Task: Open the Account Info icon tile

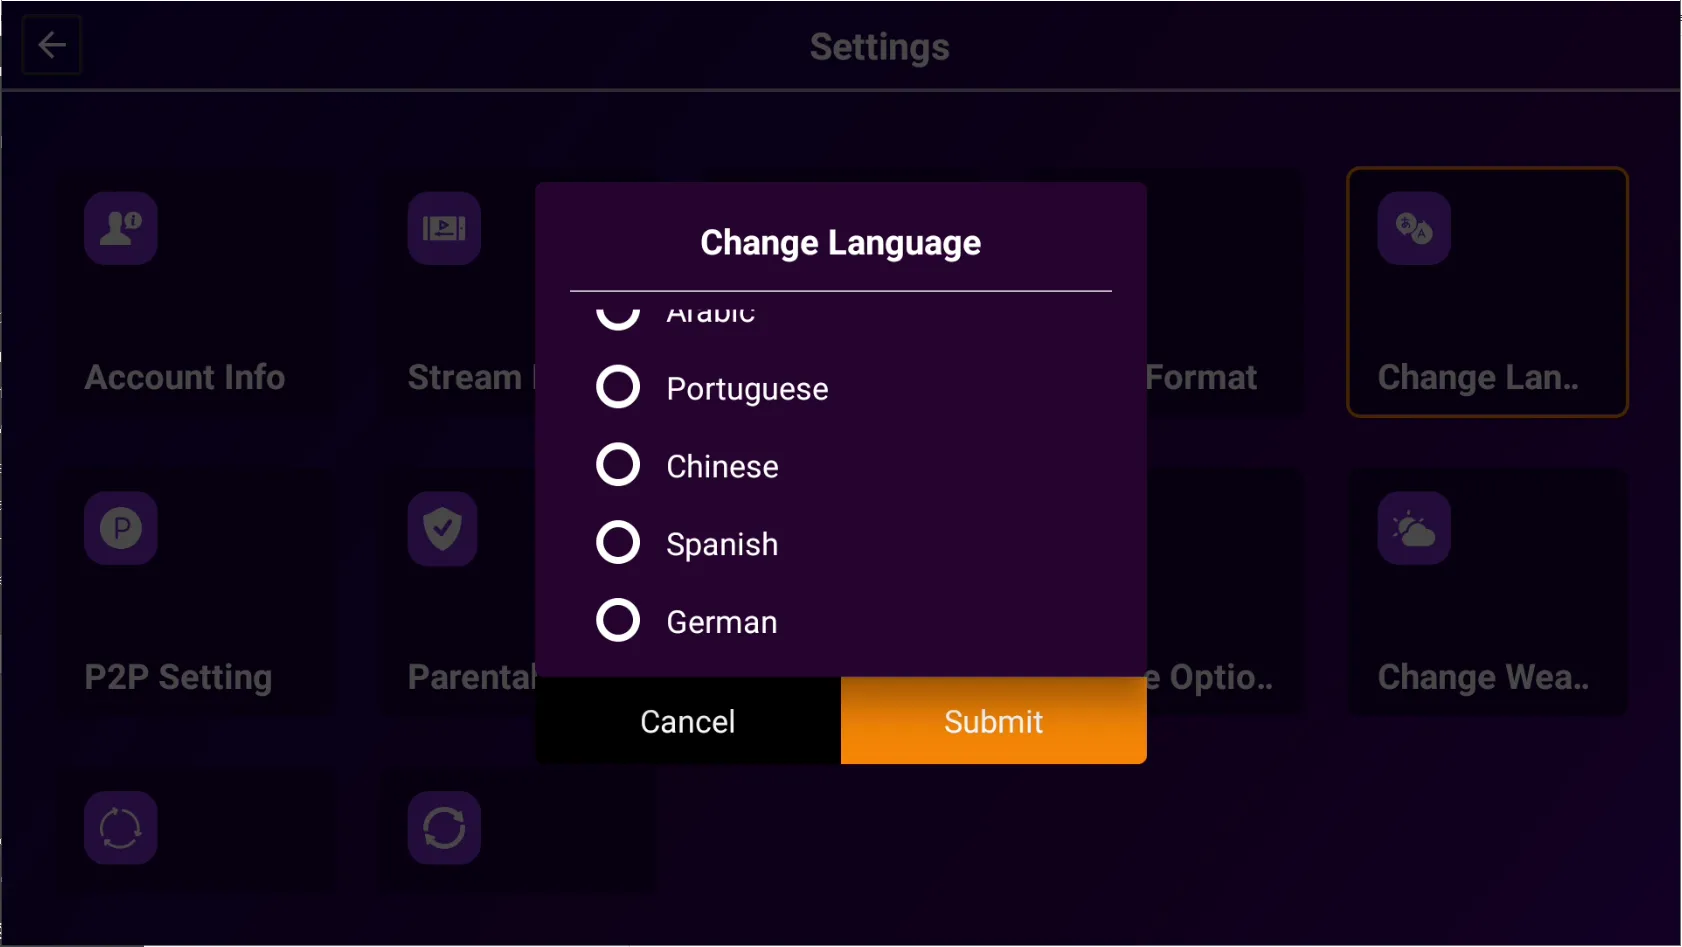Action: (x=121, y=228)
